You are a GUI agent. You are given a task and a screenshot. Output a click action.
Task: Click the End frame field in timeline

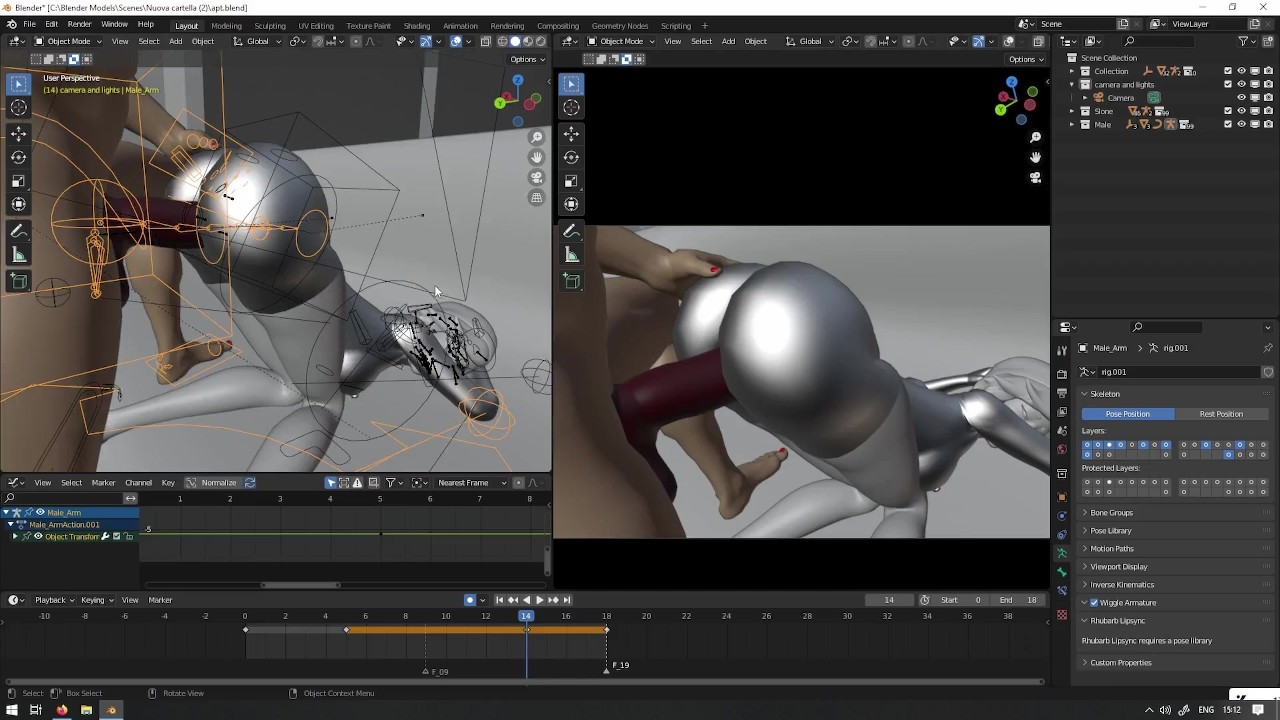[1019, 600]
